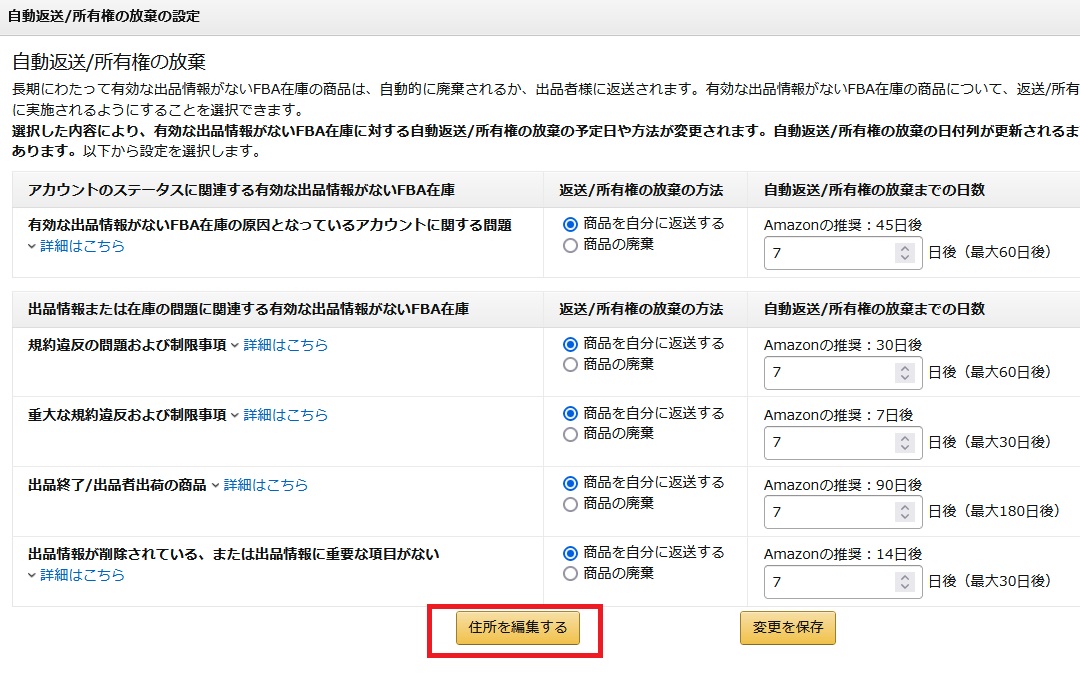Click the text 日後（最大180日後）
The width and height of the screenshot is (1080, 688).
[x=993, y=511]
